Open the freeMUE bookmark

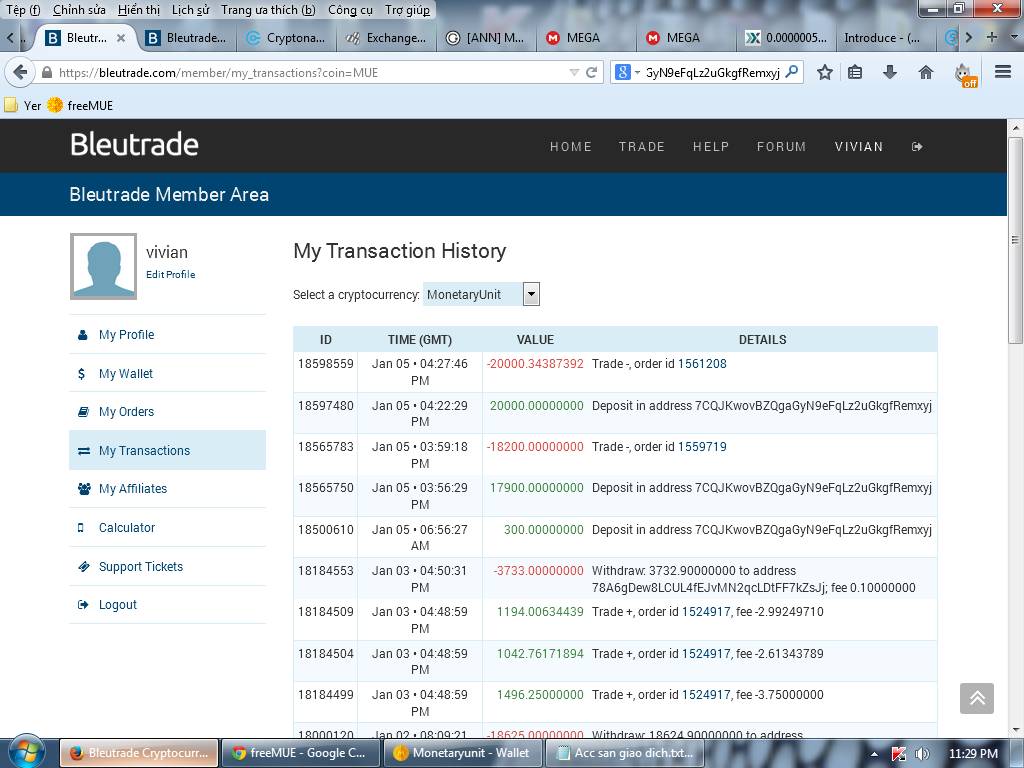click(x=80, y=105)
